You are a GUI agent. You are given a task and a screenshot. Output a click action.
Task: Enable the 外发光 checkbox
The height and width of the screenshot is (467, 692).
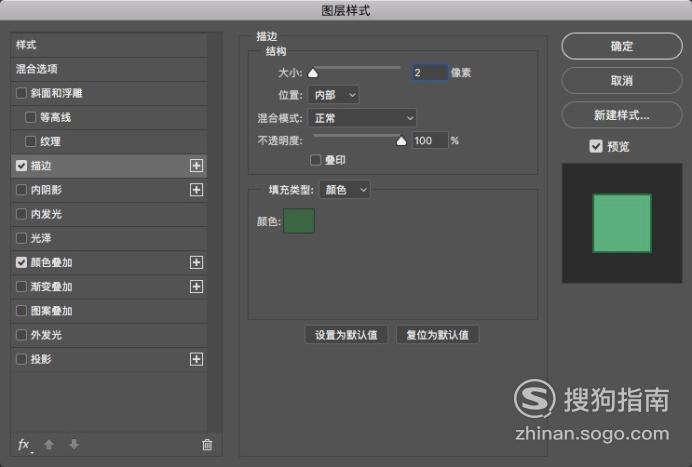[21, 335]
